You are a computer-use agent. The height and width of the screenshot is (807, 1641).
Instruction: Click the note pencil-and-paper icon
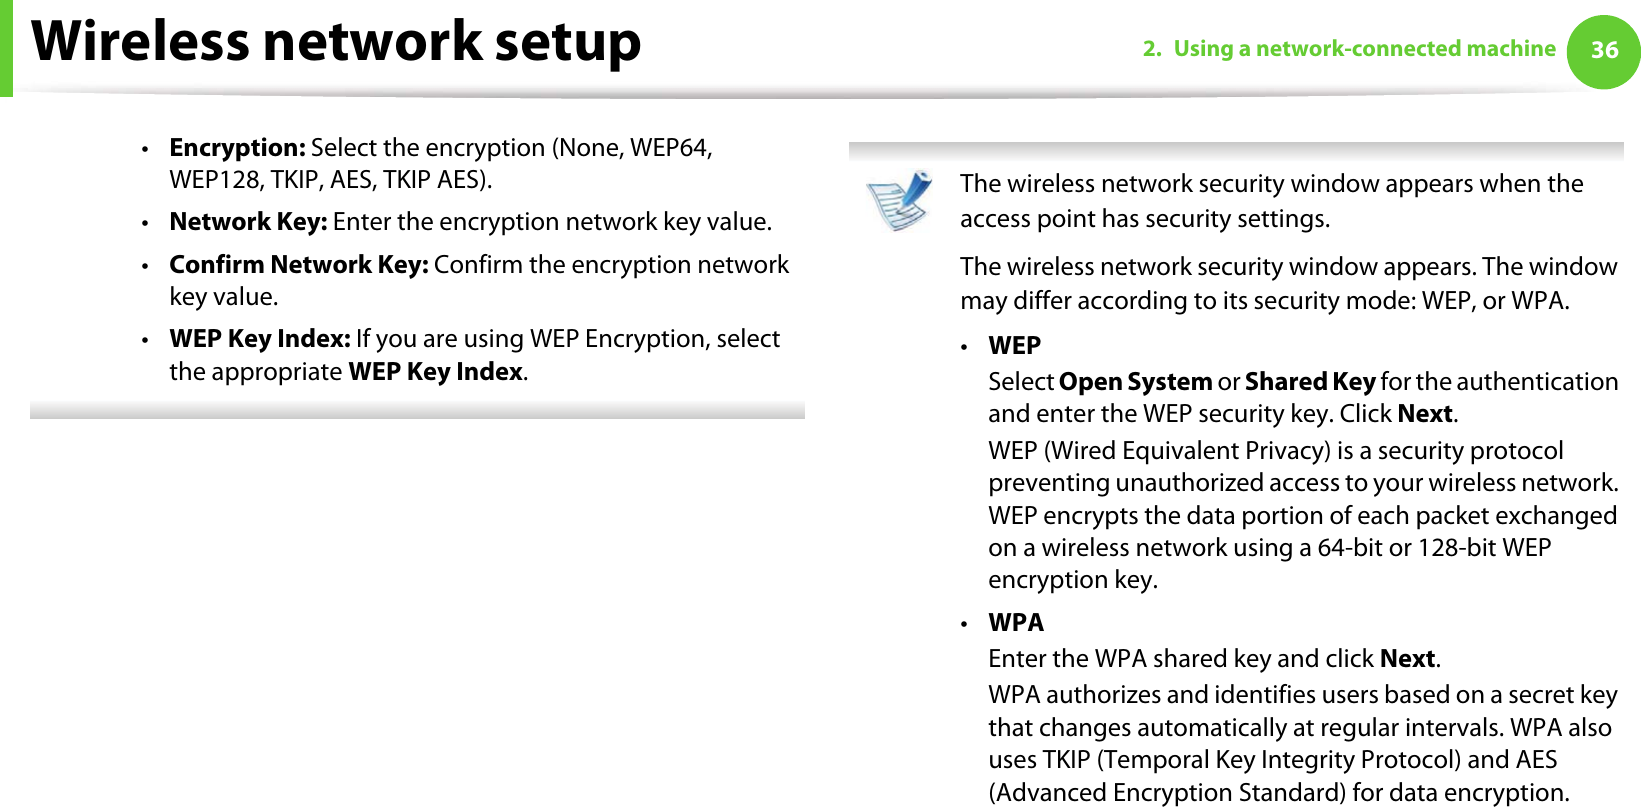point(900,200)
